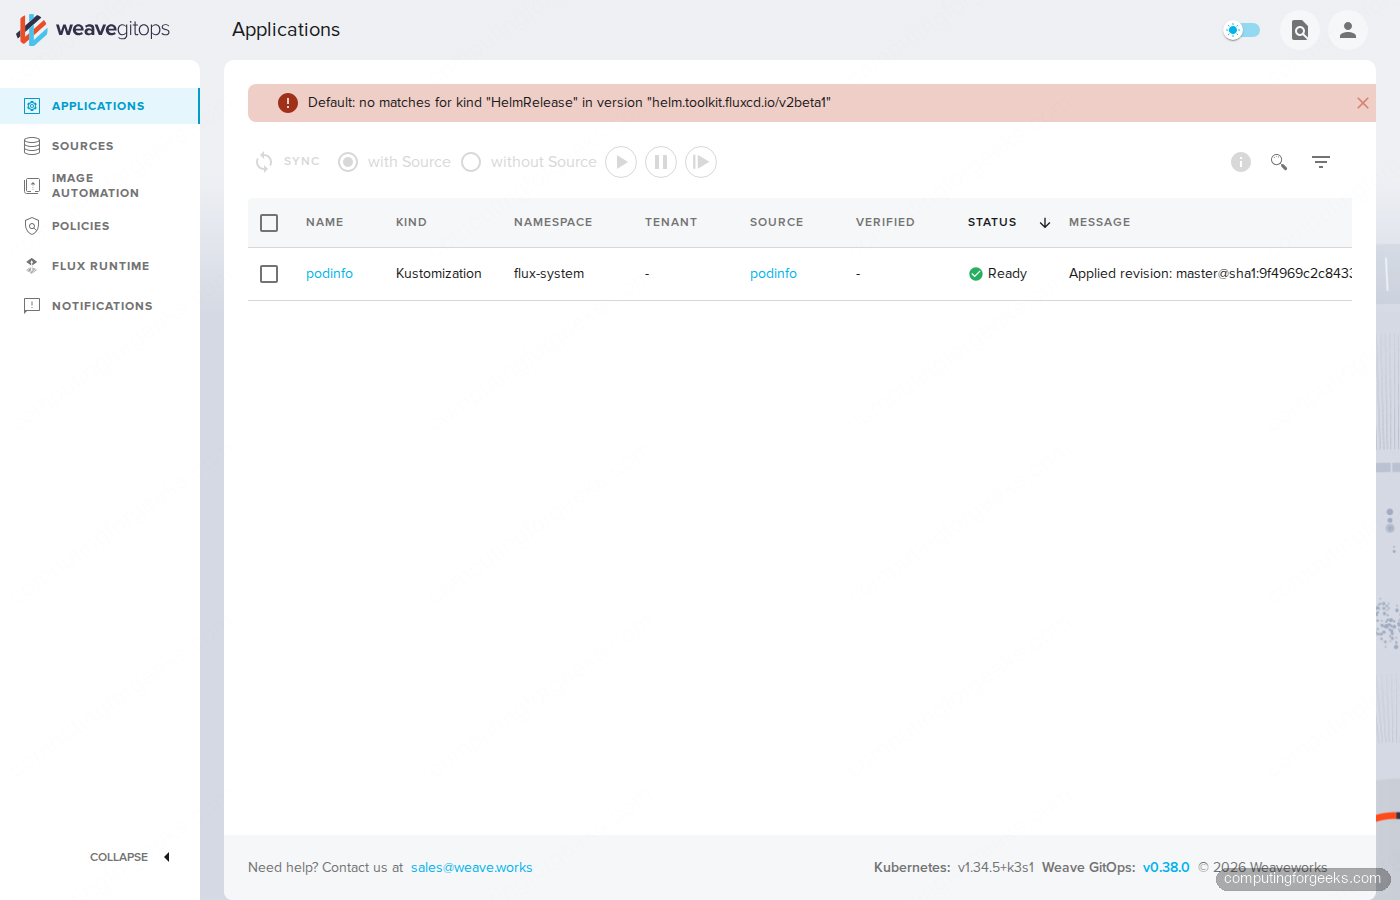Viewport: 1400px width, 900px height.
Task: Click the Flux Runtime icon
Action: click(32, 266)
